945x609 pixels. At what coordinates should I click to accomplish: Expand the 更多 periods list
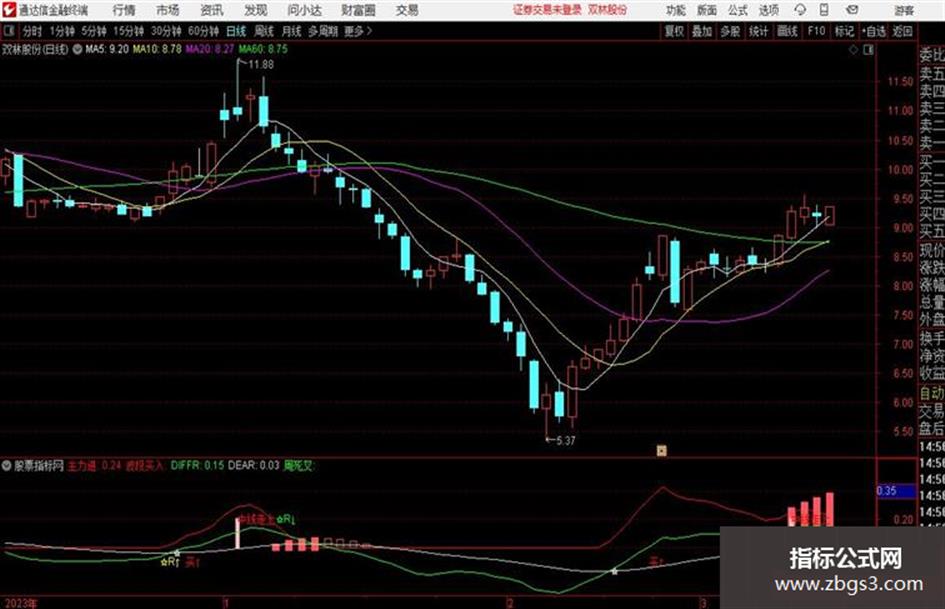358,31
